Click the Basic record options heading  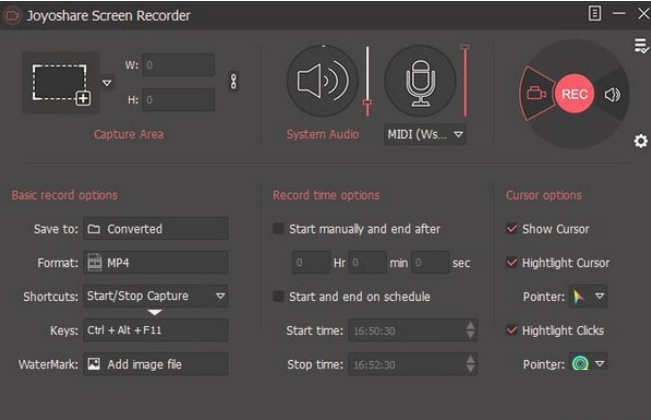click(65, 195)
